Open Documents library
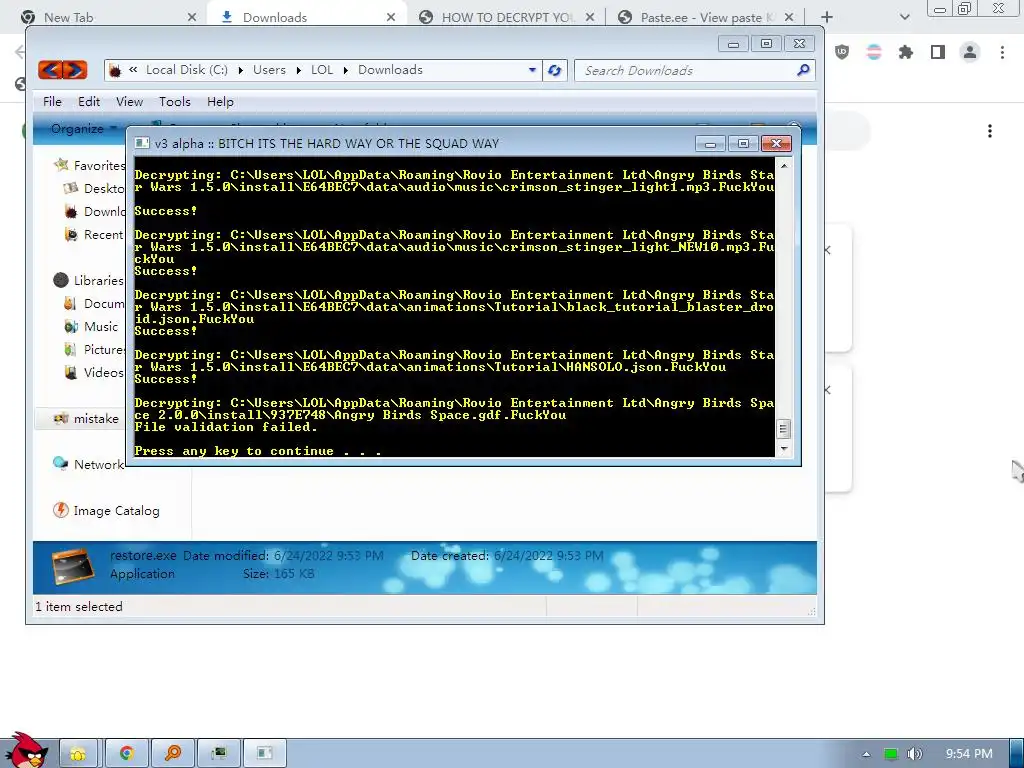1024x768 pixels. [95, 304]
